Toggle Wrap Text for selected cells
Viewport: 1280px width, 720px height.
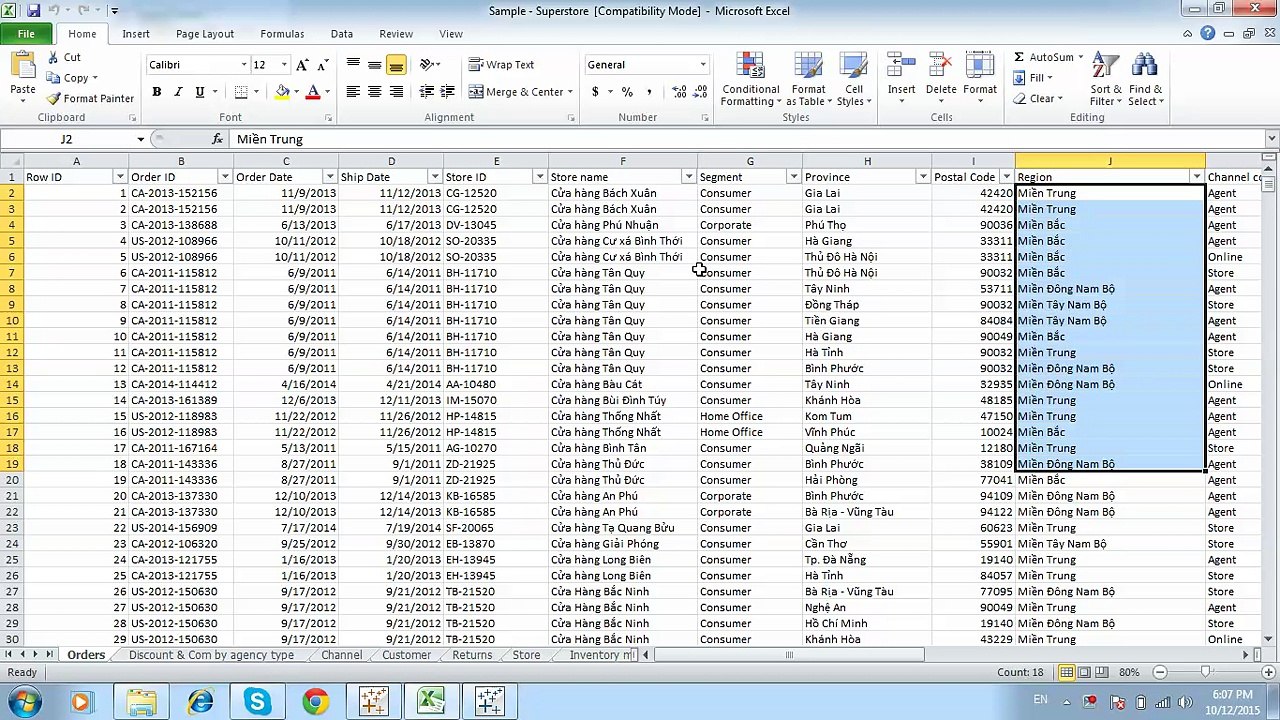(x=501, y=65)
